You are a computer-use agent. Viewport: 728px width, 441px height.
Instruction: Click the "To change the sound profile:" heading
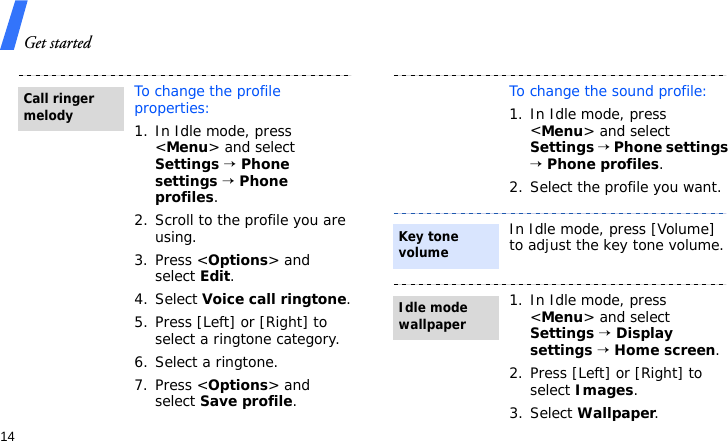(x=607, y=91)
